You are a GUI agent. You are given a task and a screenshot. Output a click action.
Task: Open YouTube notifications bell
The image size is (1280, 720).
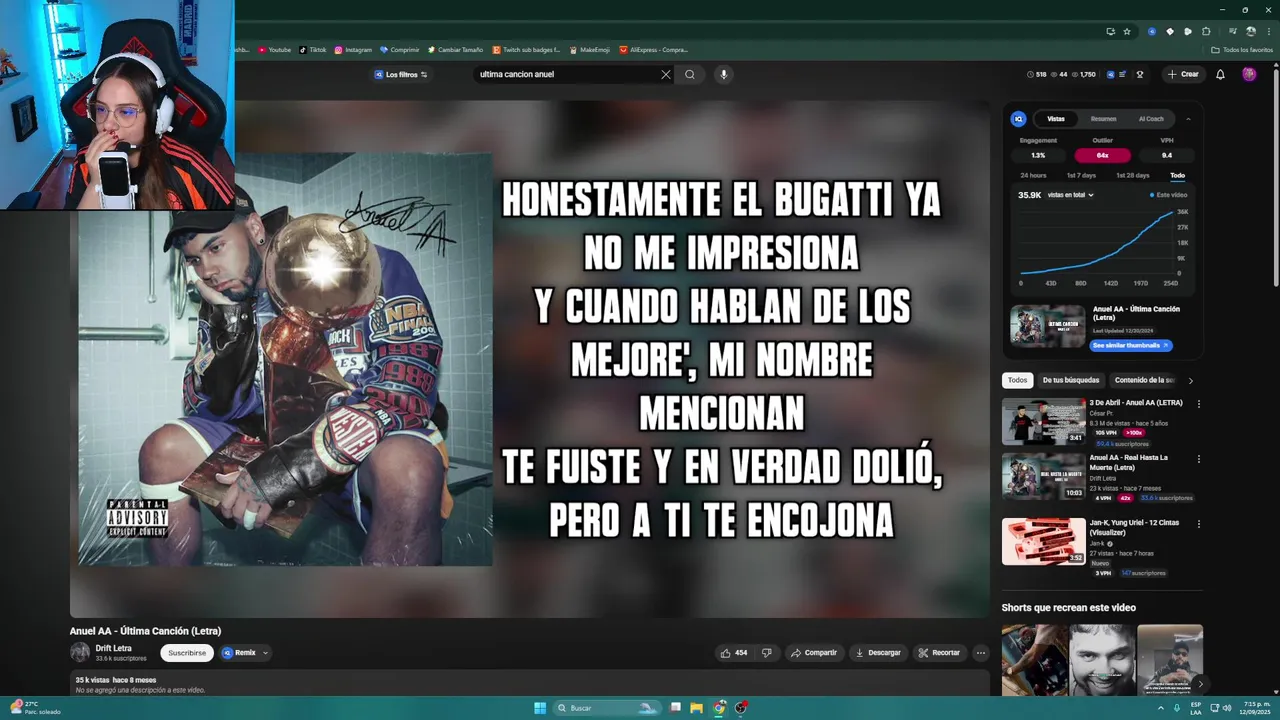click(1220, 74)
